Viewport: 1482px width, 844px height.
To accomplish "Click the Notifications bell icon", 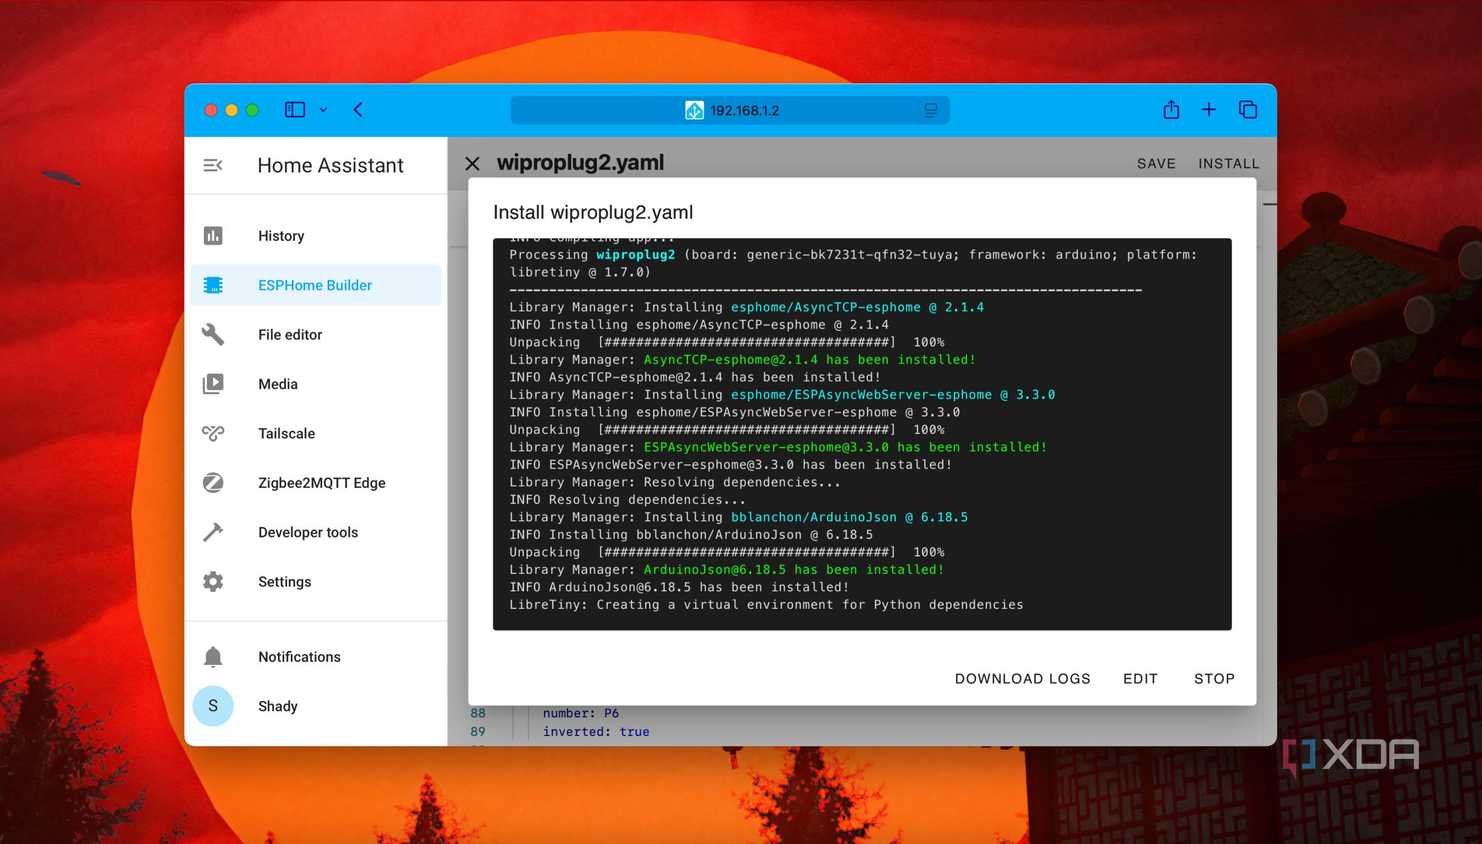I will (x=213, y=657).
